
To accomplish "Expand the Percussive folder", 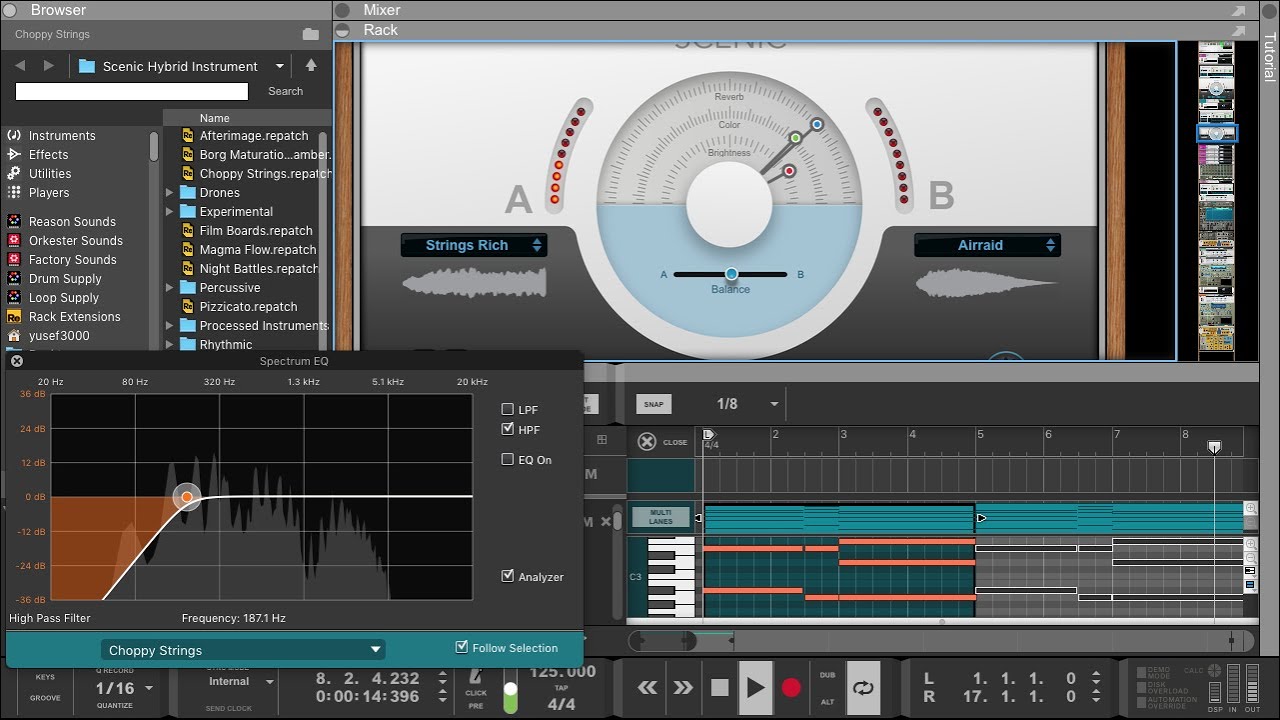I will click(x=170, y=288).
